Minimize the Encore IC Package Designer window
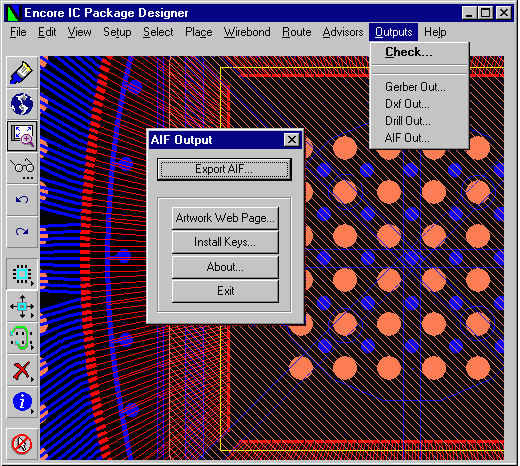This screenshot has width=520, height=466. (x=469, y=13)
